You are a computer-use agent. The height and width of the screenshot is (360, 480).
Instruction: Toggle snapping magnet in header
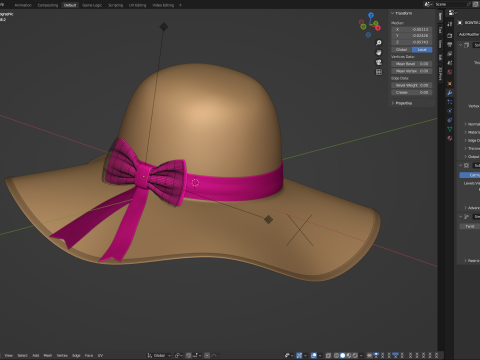pyautogui.click(x=189, y=355)
